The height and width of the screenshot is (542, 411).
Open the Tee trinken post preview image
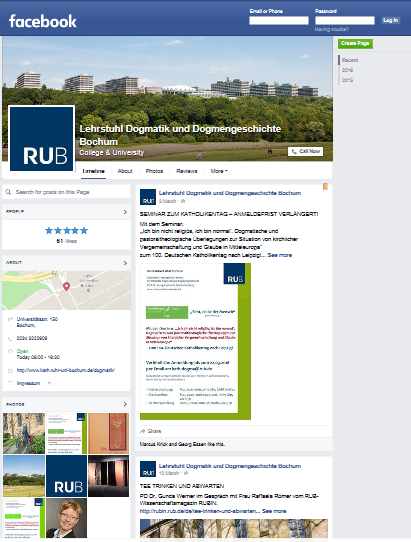(234, 529)
